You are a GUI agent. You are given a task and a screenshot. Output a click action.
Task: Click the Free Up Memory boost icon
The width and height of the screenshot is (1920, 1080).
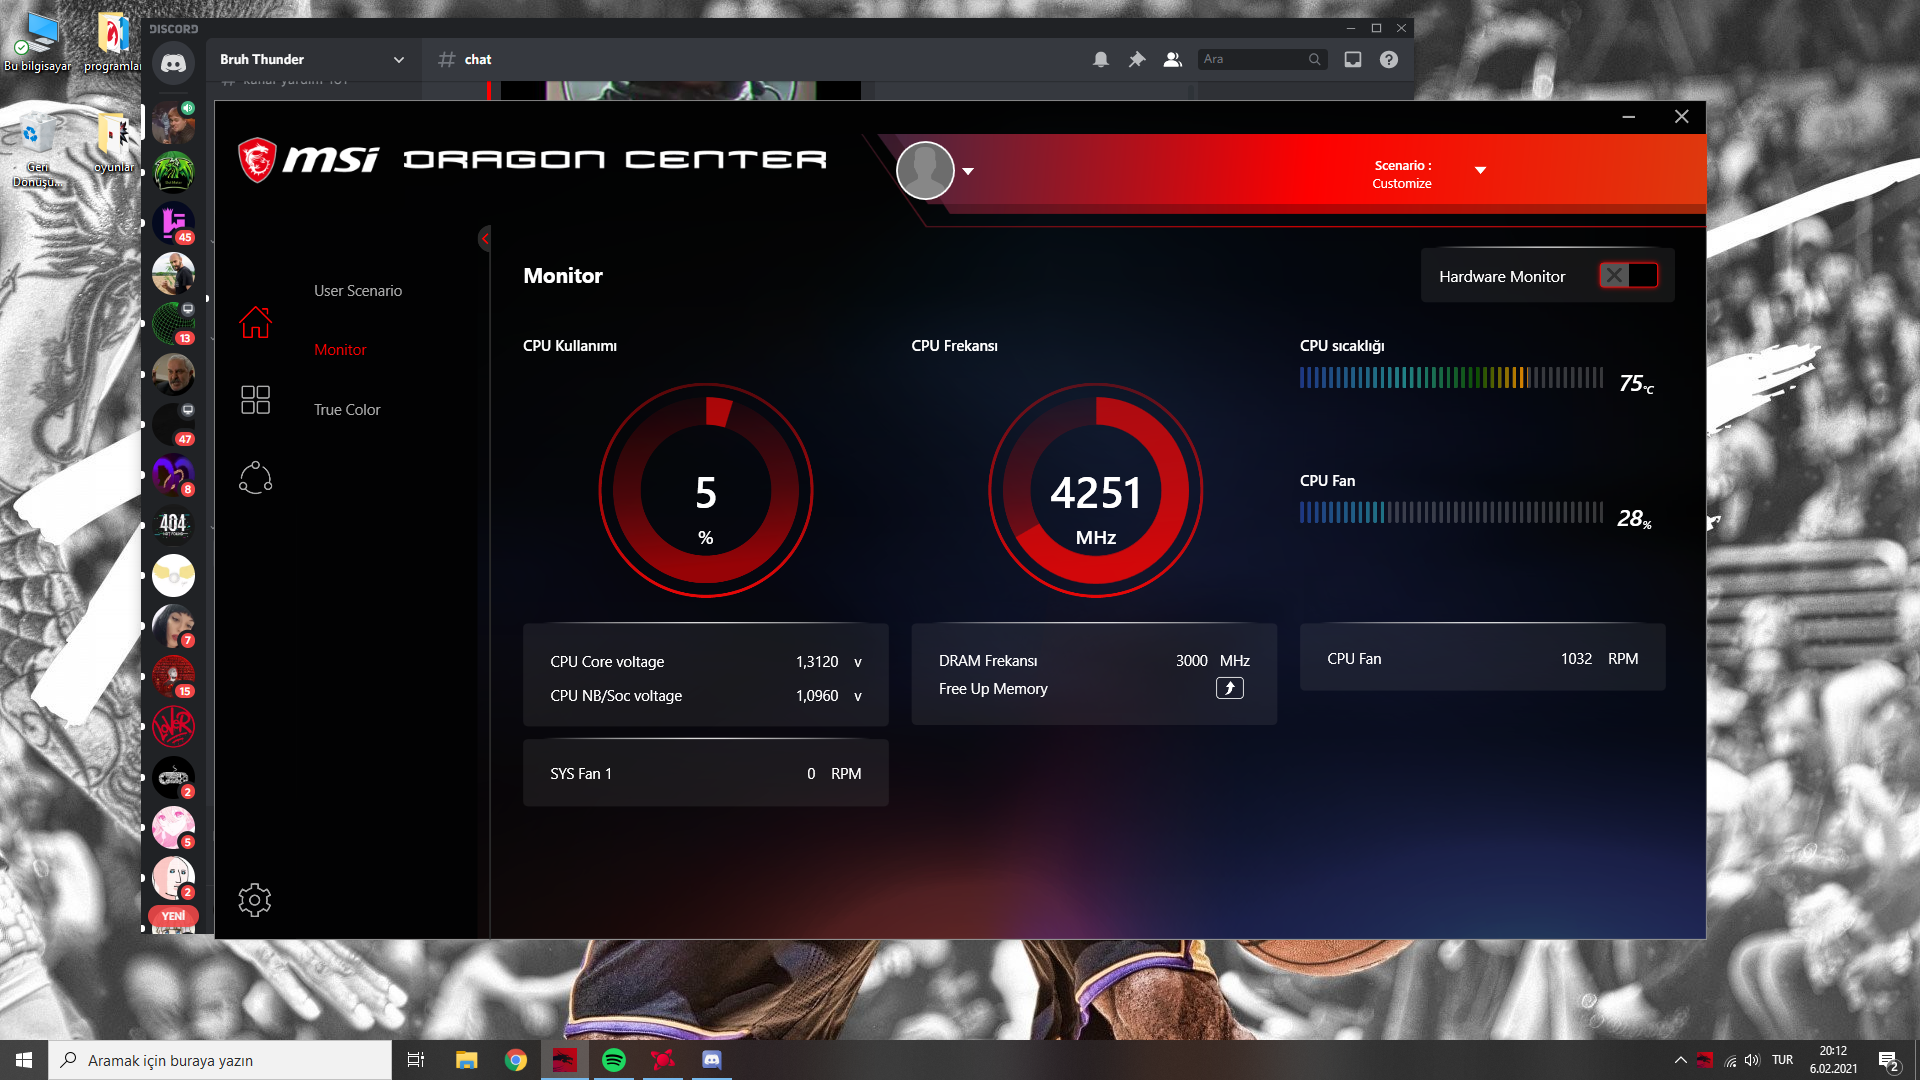(x=1229, y=688)
